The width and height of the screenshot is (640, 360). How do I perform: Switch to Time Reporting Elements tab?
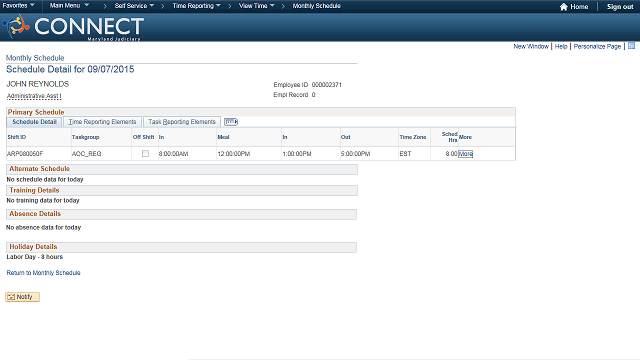(102, 122)
